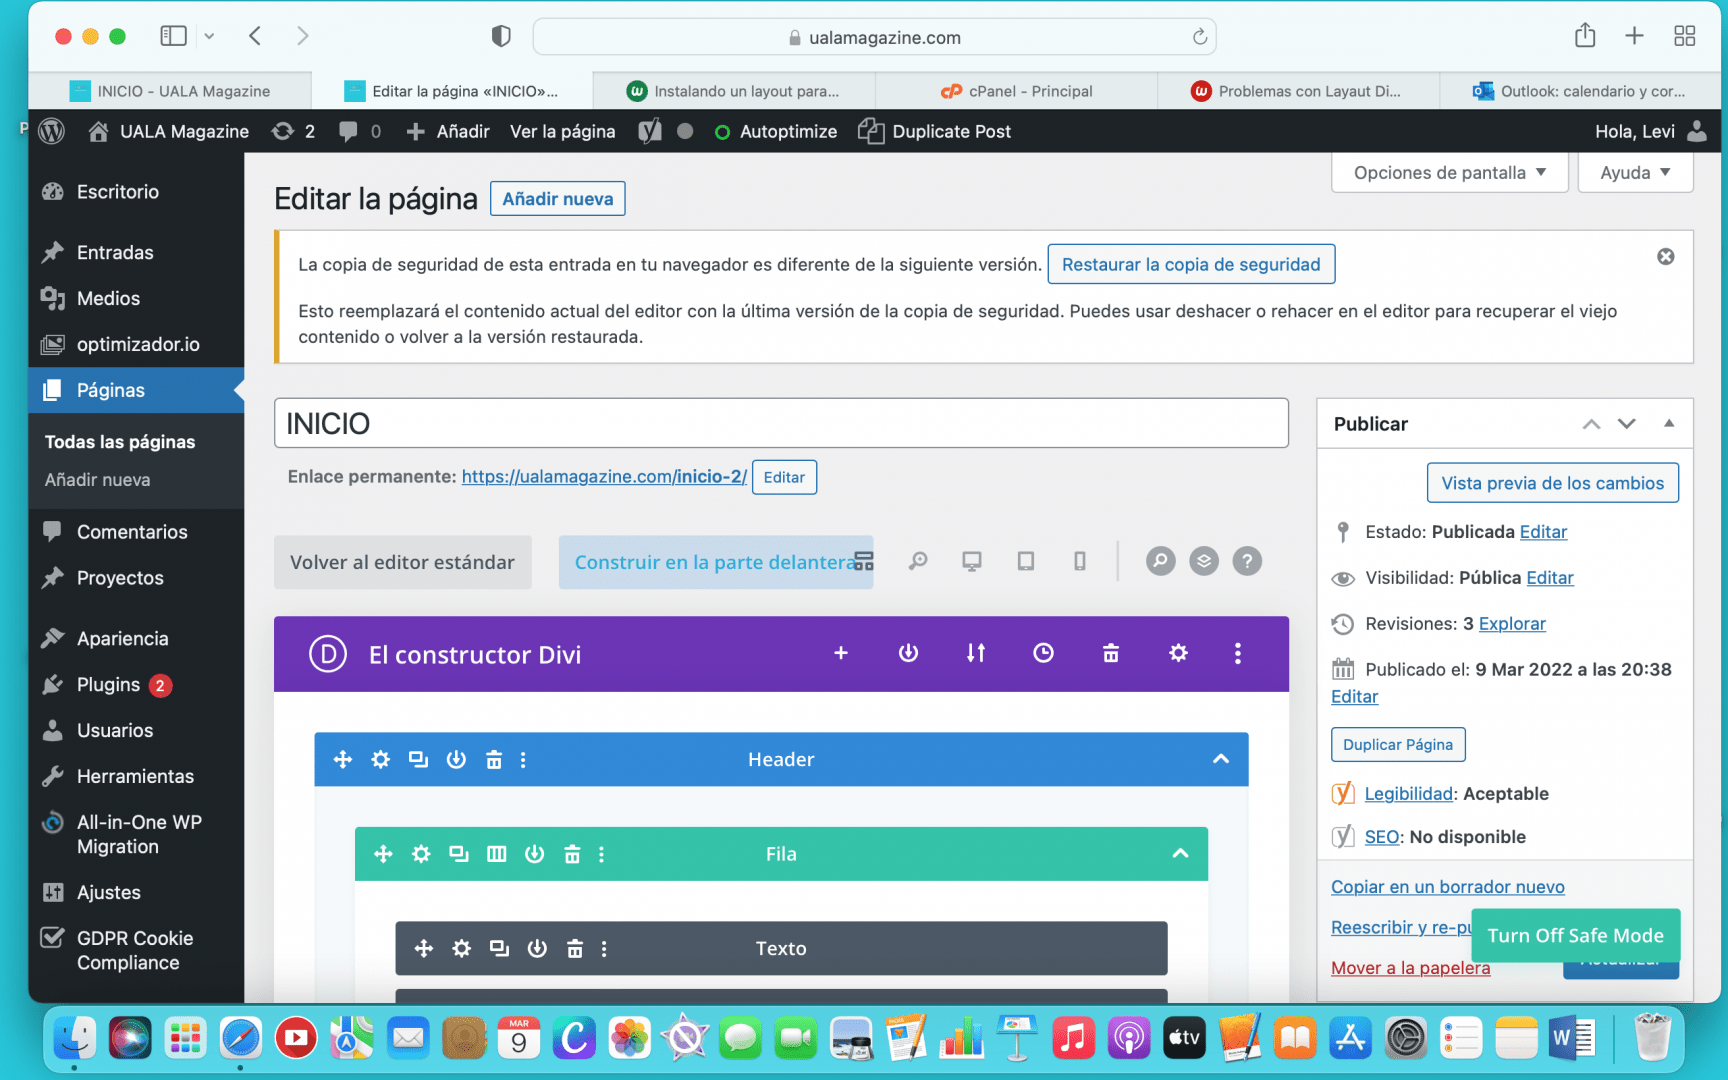
Task: Click Header section move icon
Action: [x=343, y=759]
